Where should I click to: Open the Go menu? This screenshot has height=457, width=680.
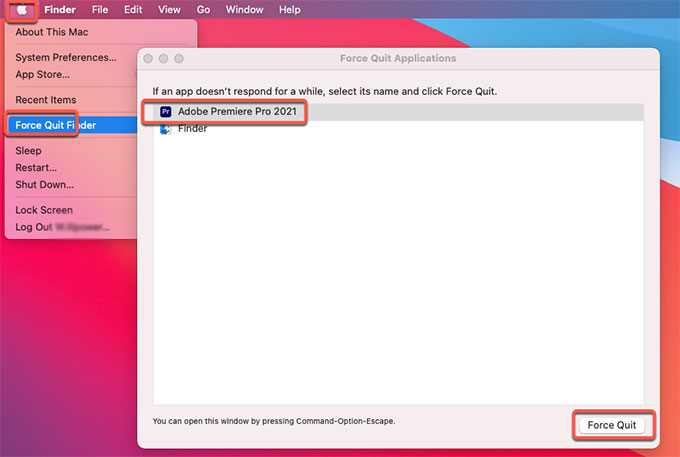(203, 10)
